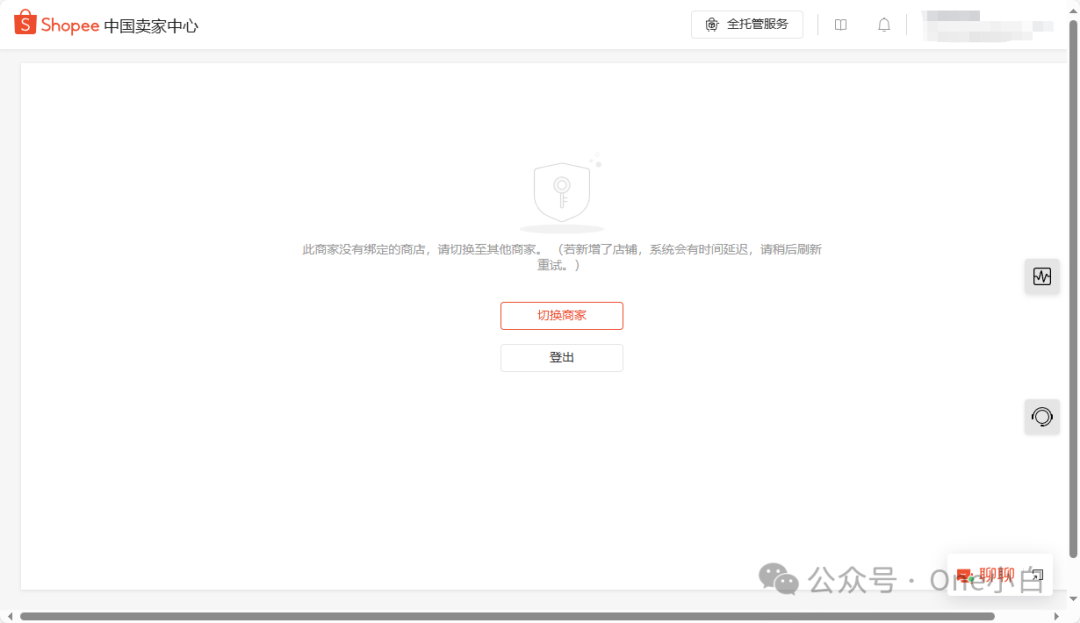Image resolution: width=1080 pixels, height=623 pixels.
Task: Click the waveform diagnostics icon on right edge
Action: tap(1042, 276)
